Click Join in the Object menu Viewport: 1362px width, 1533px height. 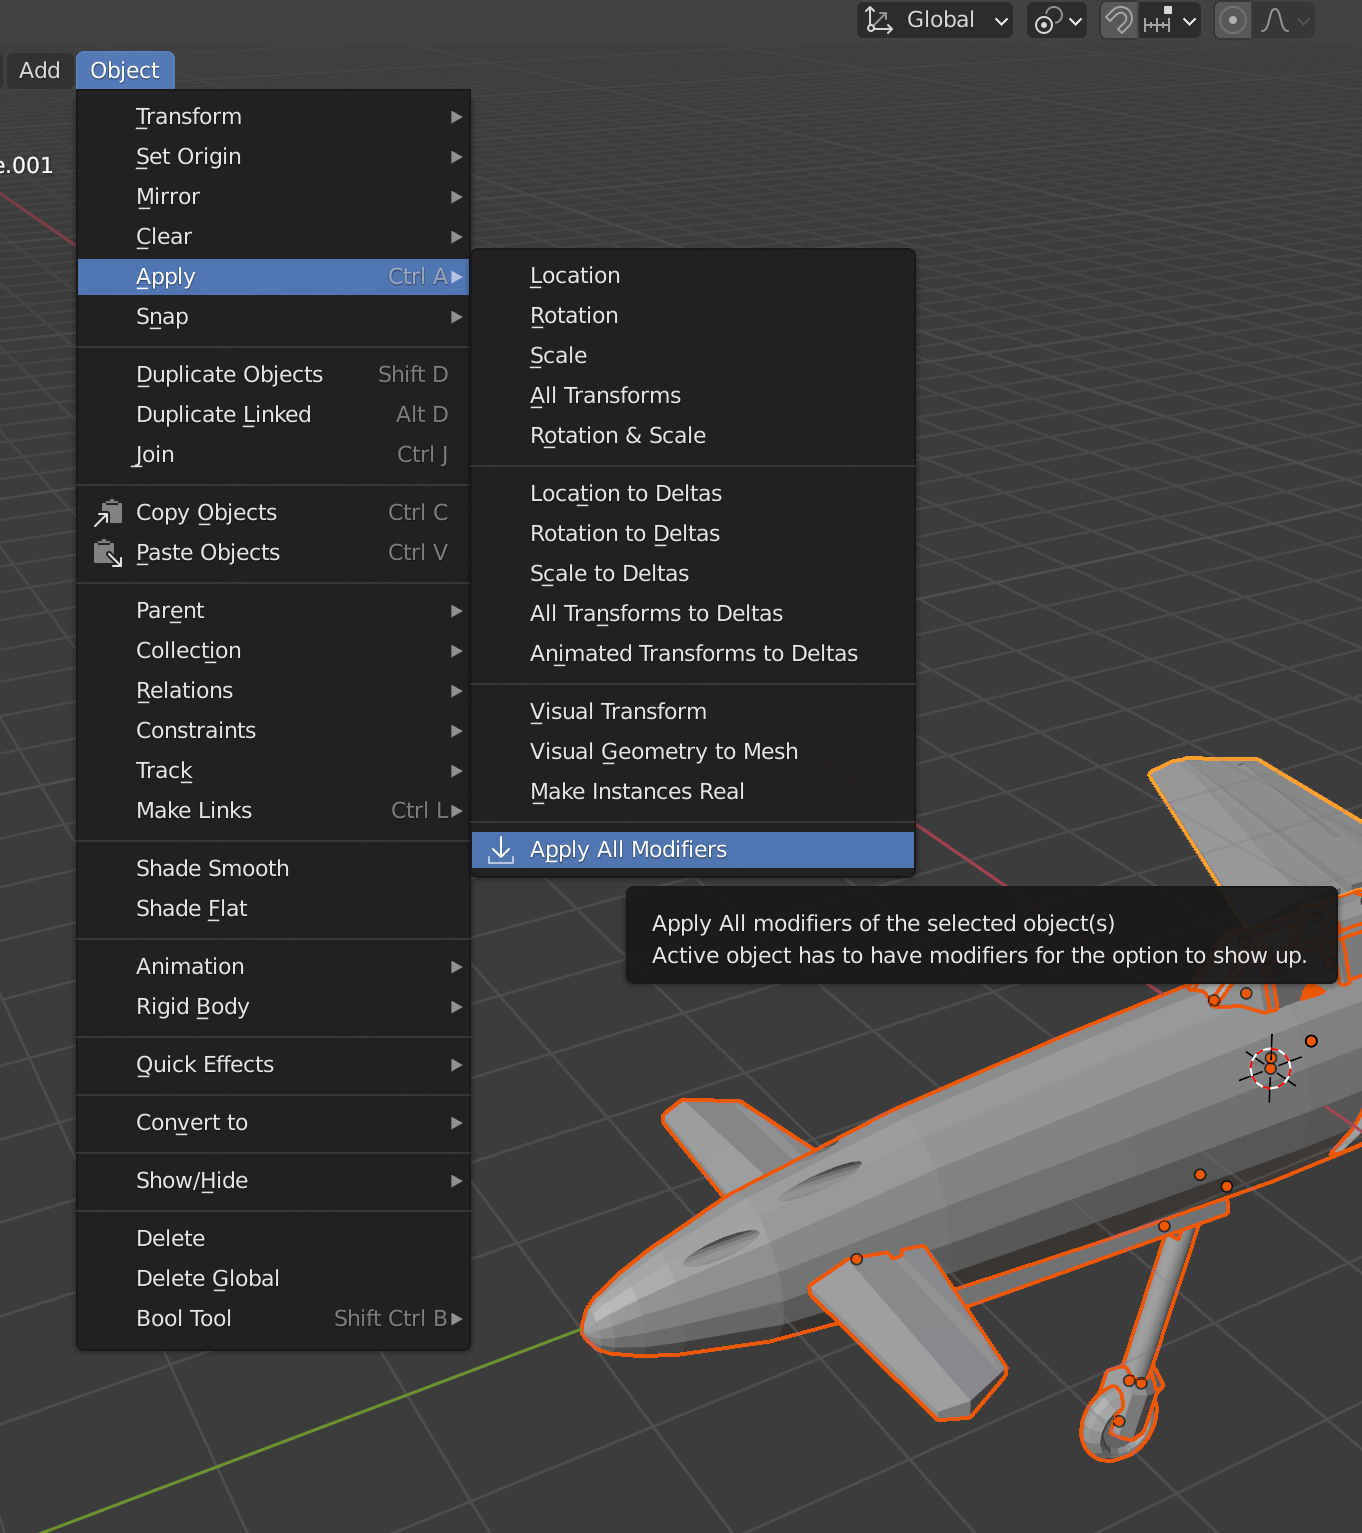273,455
